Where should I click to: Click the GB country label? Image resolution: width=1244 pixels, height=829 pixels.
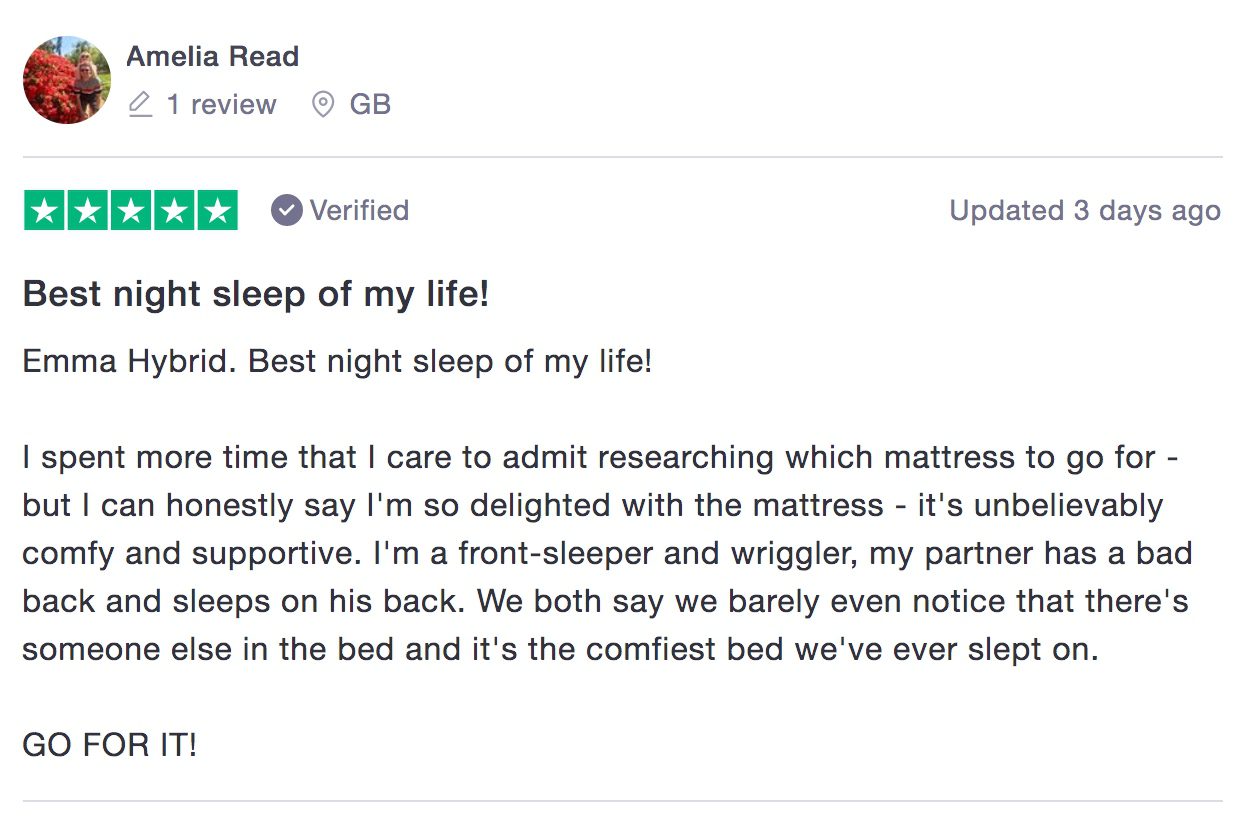tap(371, 104)
